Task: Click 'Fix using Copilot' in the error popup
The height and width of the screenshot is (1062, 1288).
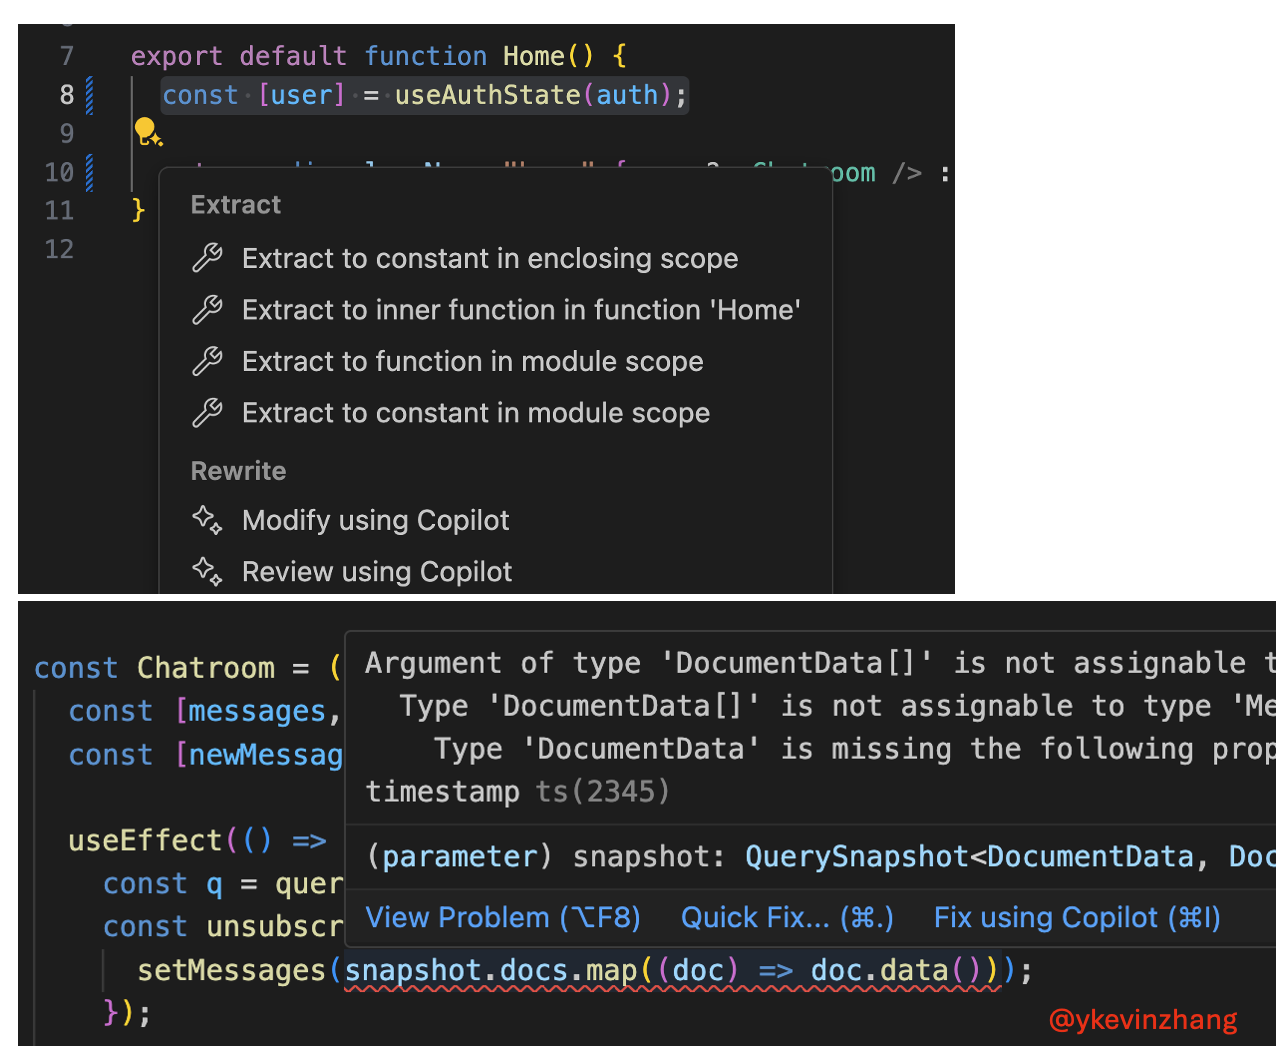Action: 1077,917
